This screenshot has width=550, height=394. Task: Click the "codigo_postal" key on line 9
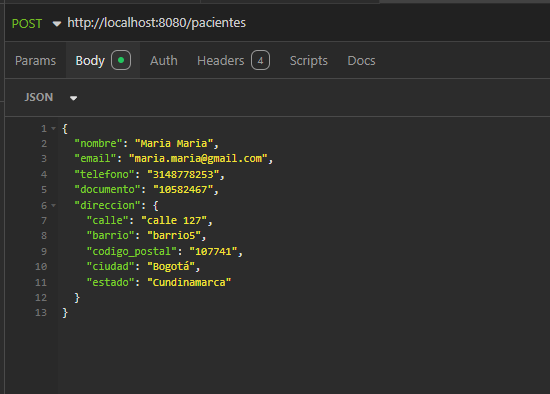point(132,252)
